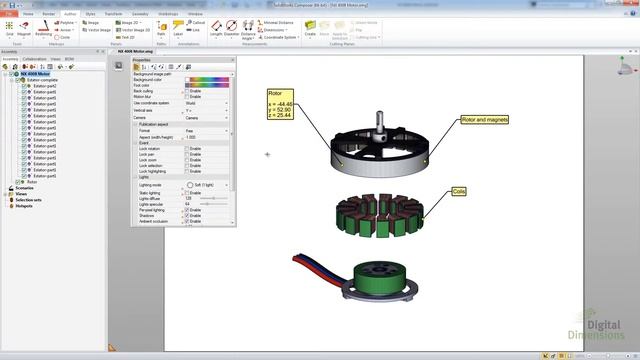Select Scenarios in the assembly tree
This screenshot has width=640, height=360.
[x=24, y=188]
